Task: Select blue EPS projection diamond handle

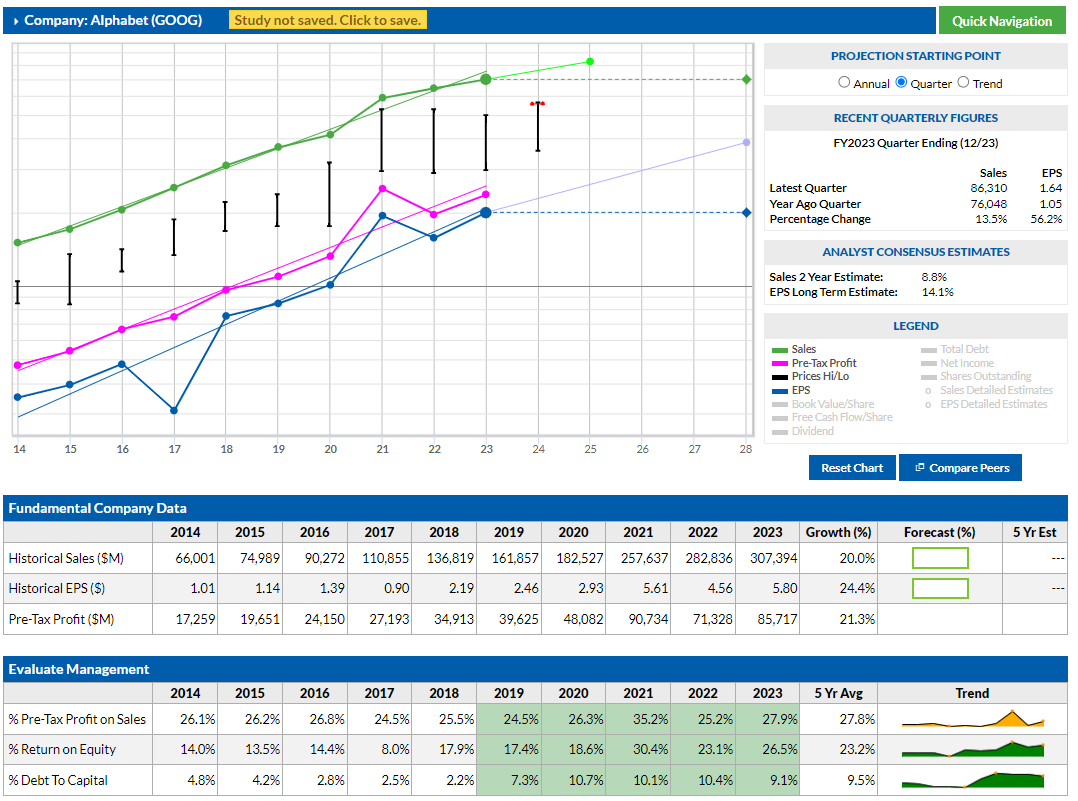Action: tap(747, 212)
